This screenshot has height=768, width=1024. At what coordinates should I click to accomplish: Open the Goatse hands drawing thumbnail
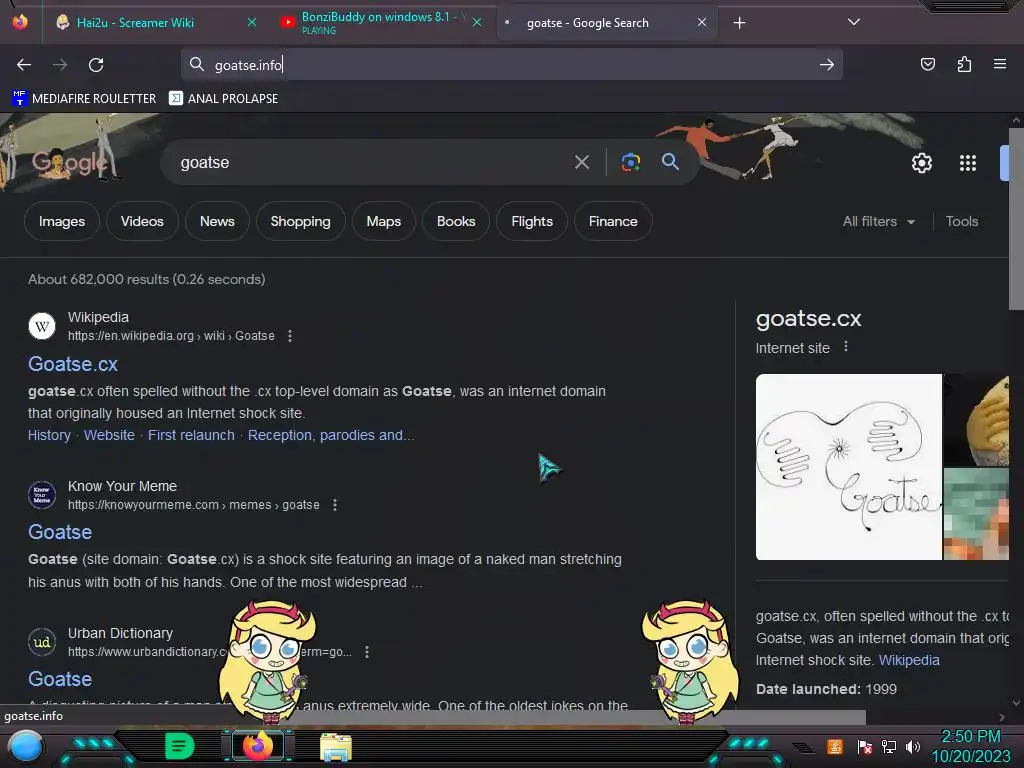tap(848, 466)
